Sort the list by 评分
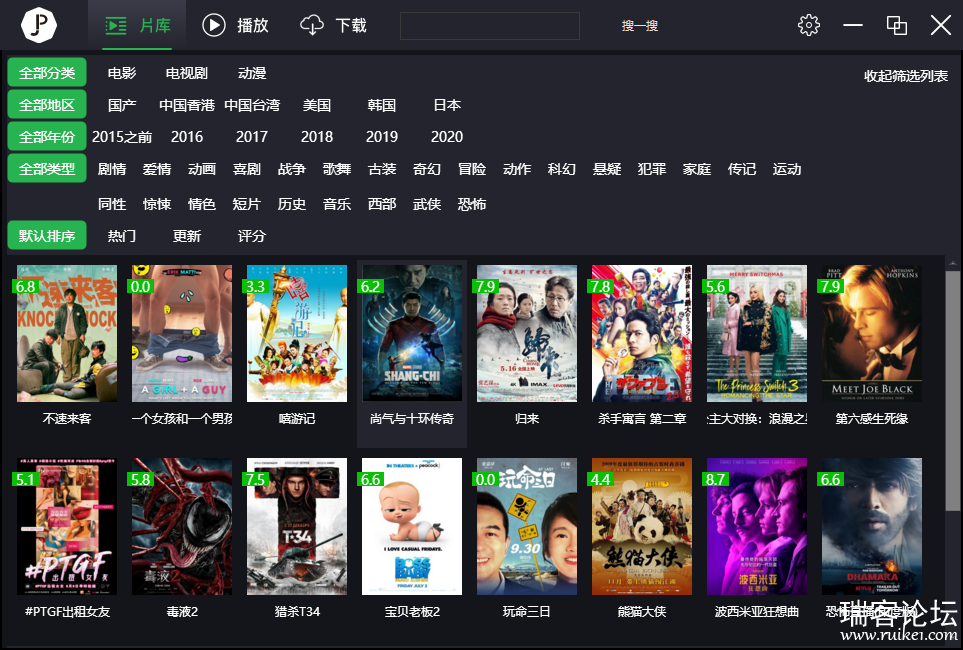Viewport: 963px width, 650px height. [x=252, y=236]
